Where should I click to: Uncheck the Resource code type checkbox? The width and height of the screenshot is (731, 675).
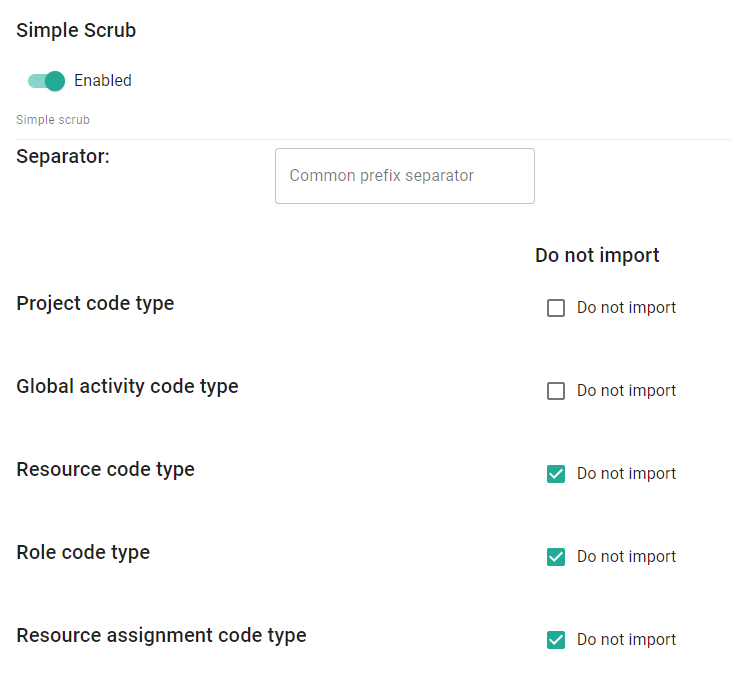tap(556, 474)
